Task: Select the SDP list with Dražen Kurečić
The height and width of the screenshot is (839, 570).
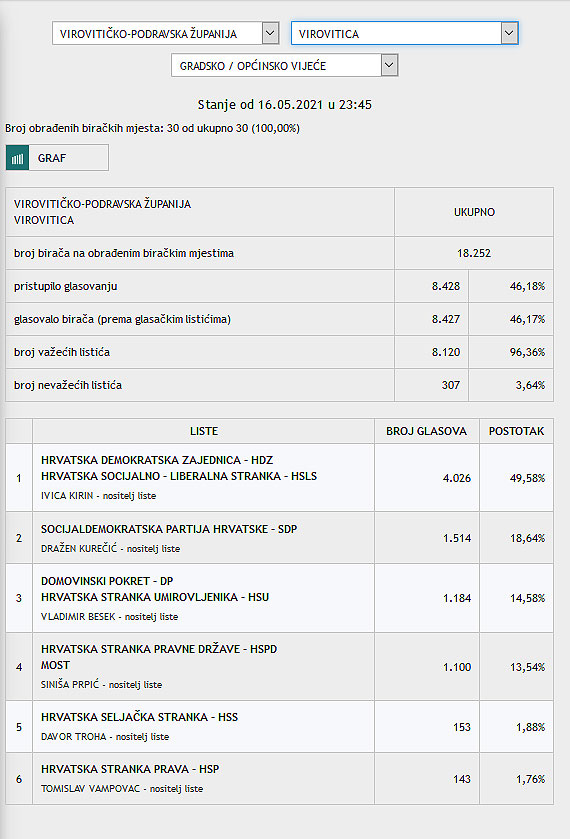Action: pyautogui.click(x=279, y=538)
